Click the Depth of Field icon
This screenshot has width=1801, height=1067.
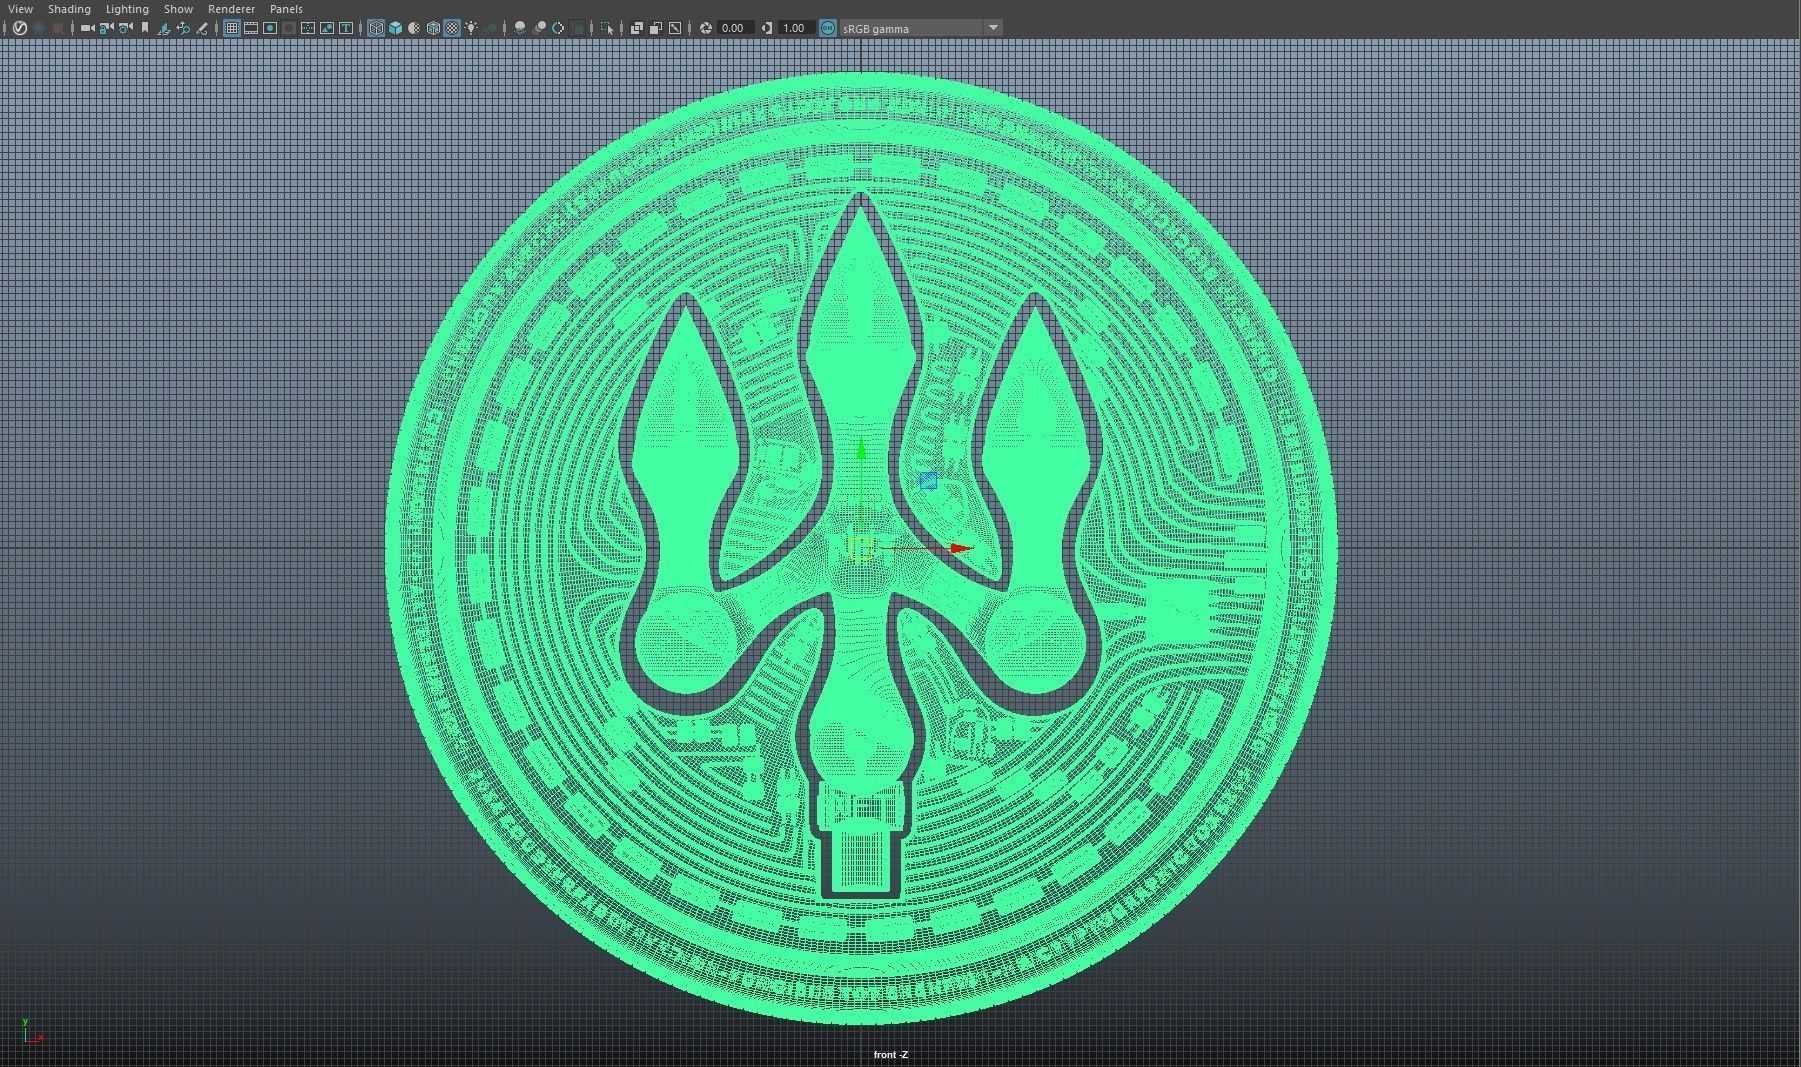pos(578,28)
